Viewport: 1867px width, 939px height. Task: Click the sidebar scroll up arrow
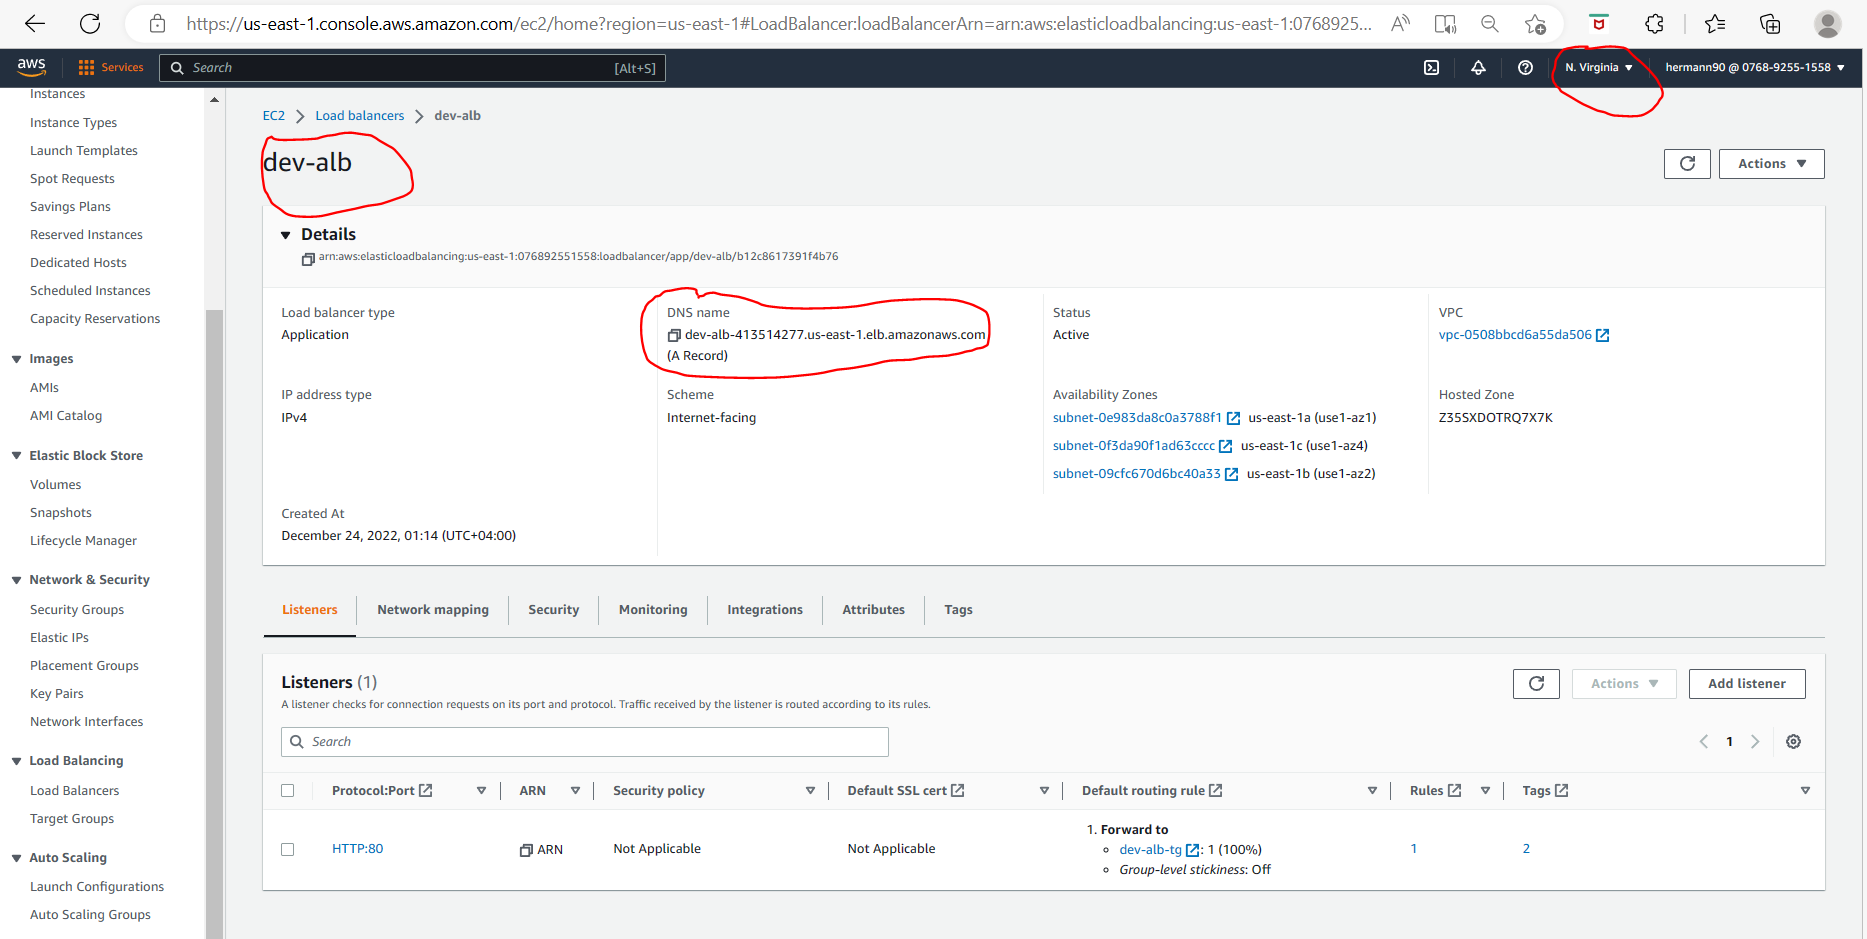tap(214, 100)
